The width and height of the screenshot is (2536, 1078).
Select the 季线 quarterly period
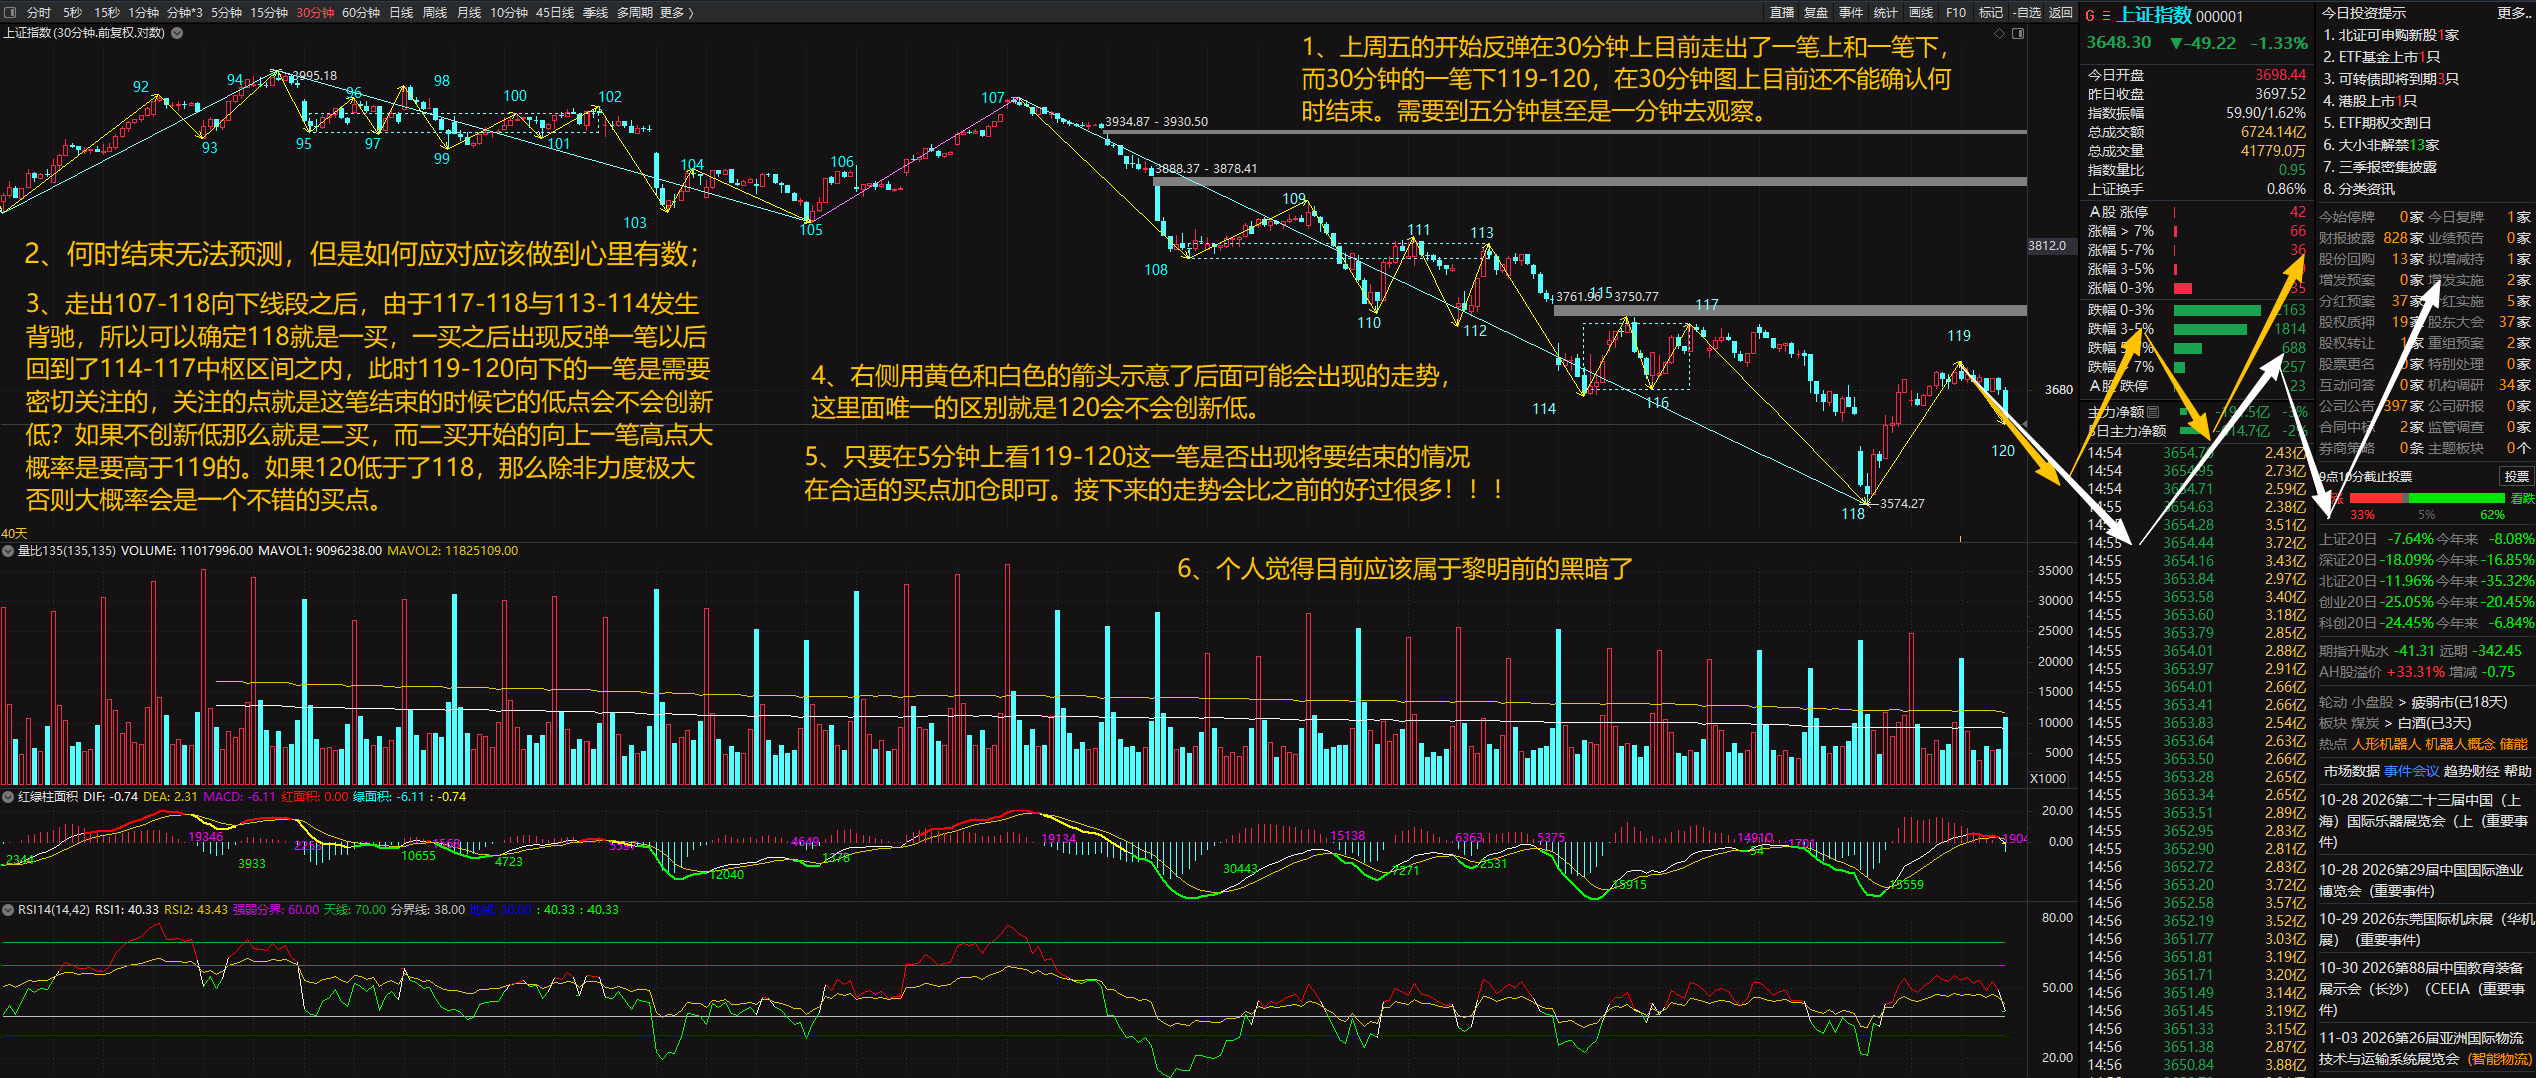pos(595,12)
